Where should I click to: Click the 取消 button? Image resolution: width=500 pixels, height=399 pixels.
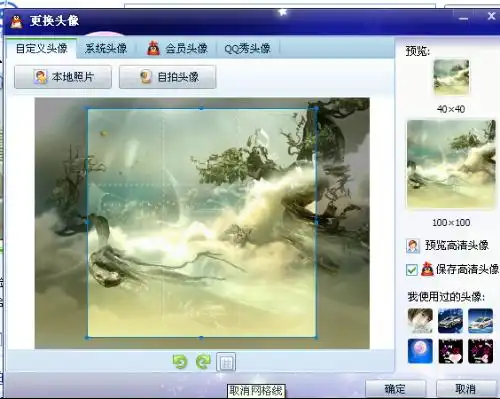[466, 389]
